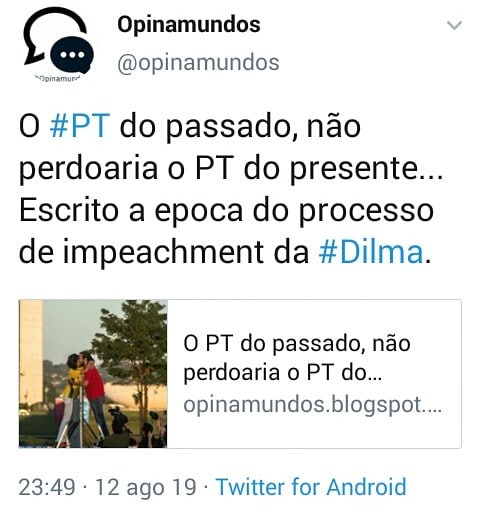The image size is (480, 514).
Task: Open the #Dilma hashtag
Action: click(371, 252)
